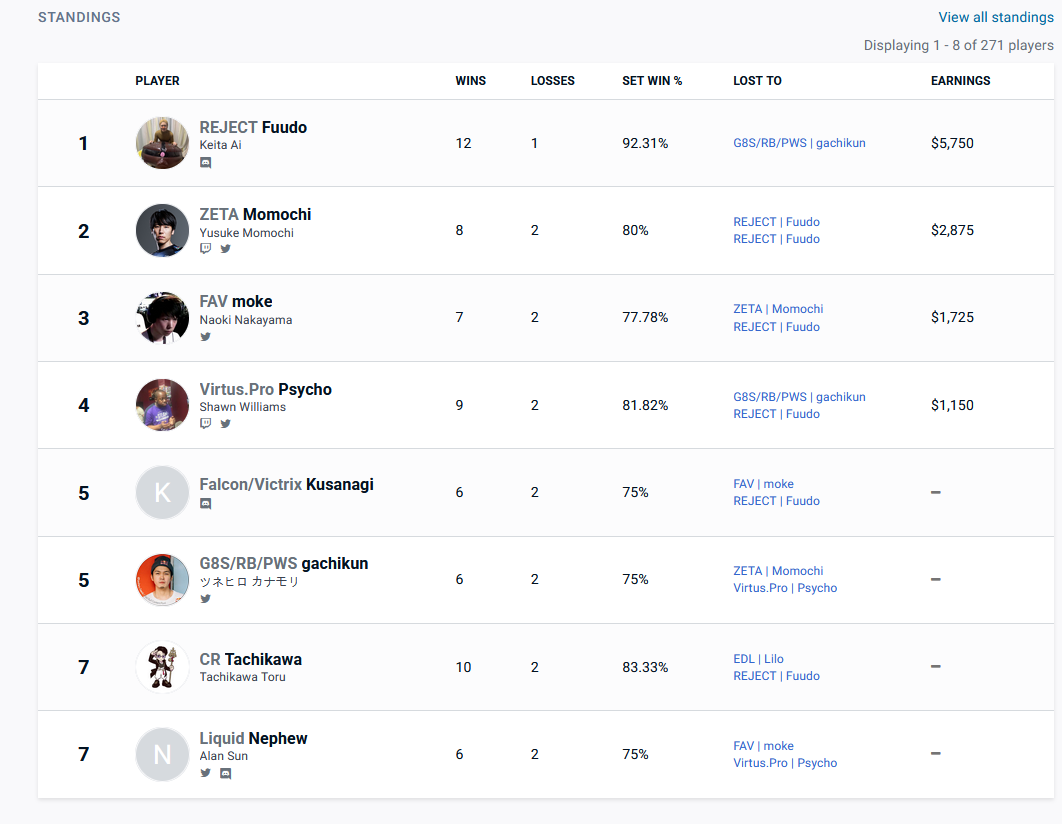The image size is (1062, 824).
Task: Open gachikun link in Psycho's row
Action: tap(799, 397)
